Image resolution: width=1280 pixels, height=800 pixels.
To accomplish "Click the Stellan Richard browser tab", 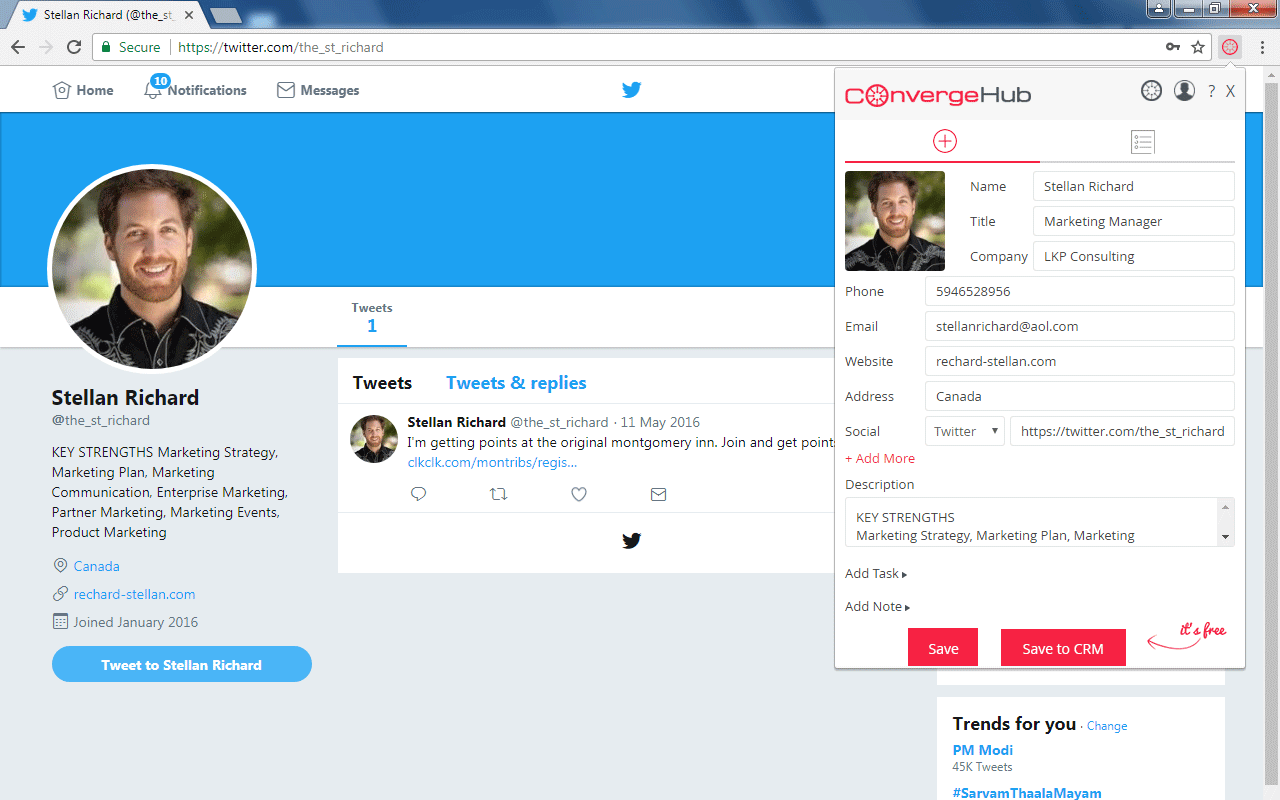I will click(x=108, y=15).
